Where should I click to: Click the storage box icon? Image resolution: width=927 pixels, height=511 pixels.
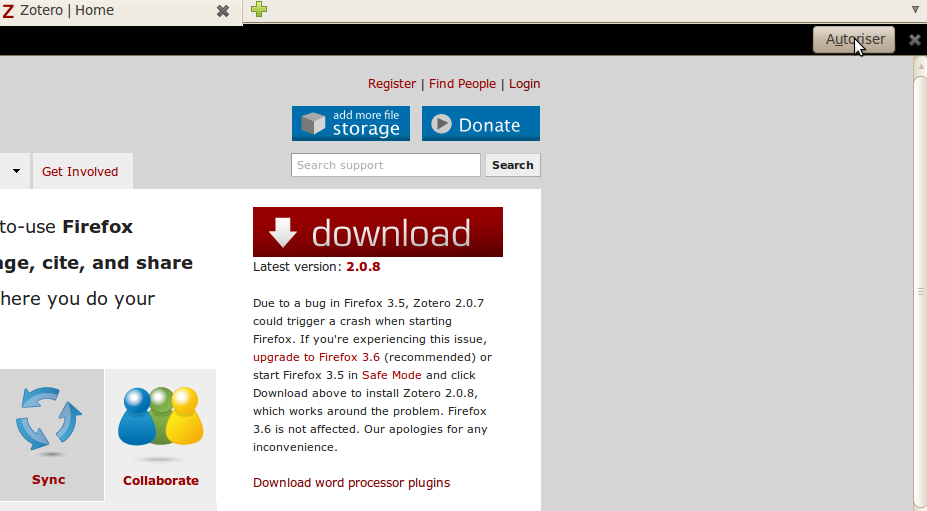point(313,124)
